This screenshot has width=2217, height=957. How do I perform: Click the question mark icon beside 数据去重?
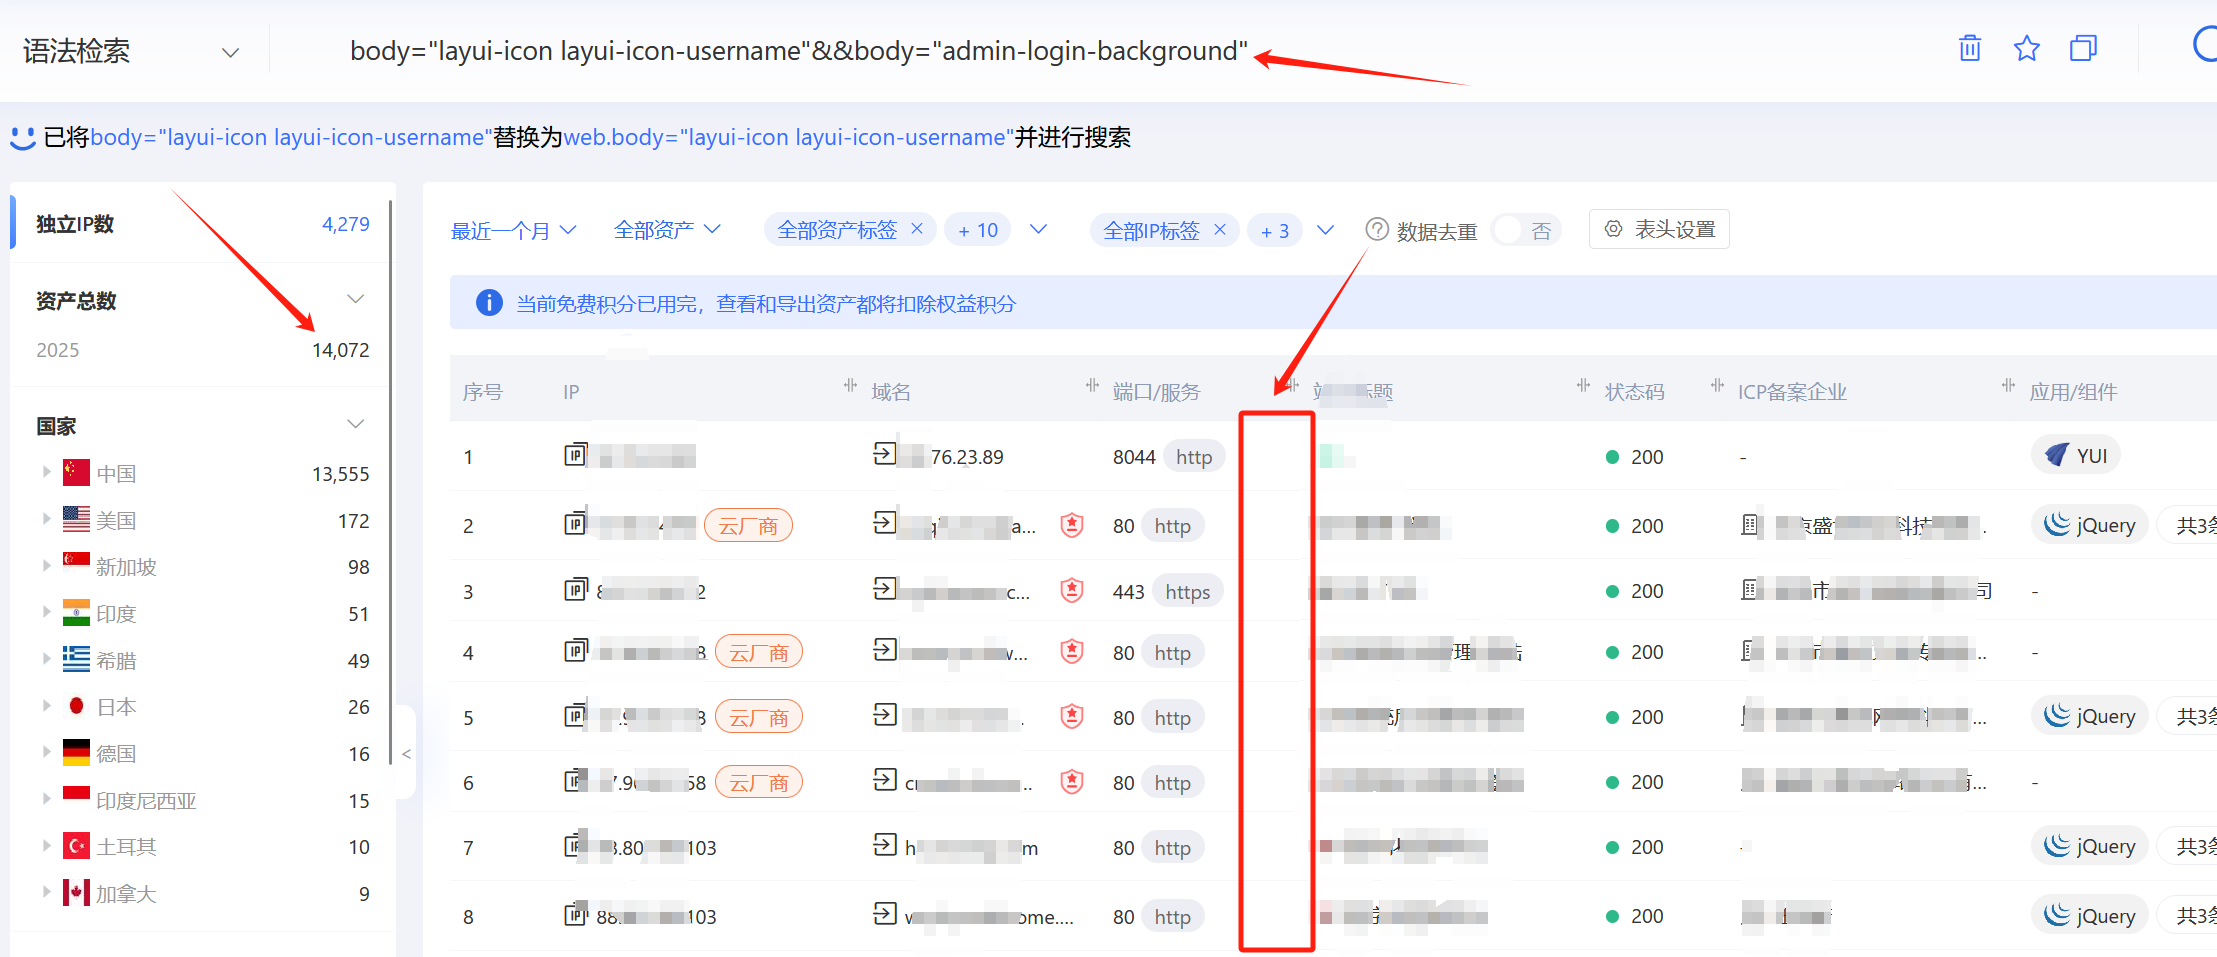click(x=1377, y=229)
